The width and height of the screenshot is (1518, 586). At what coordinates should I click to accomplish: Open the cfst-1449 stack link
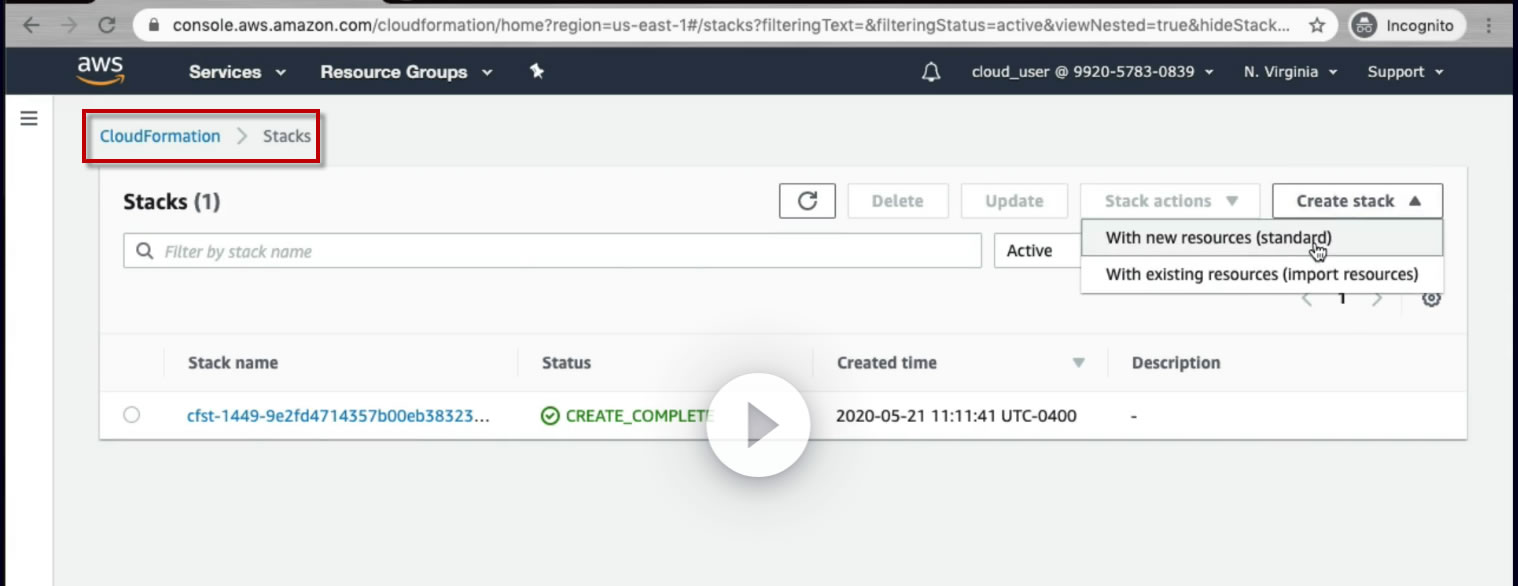[x=338, y=415]
